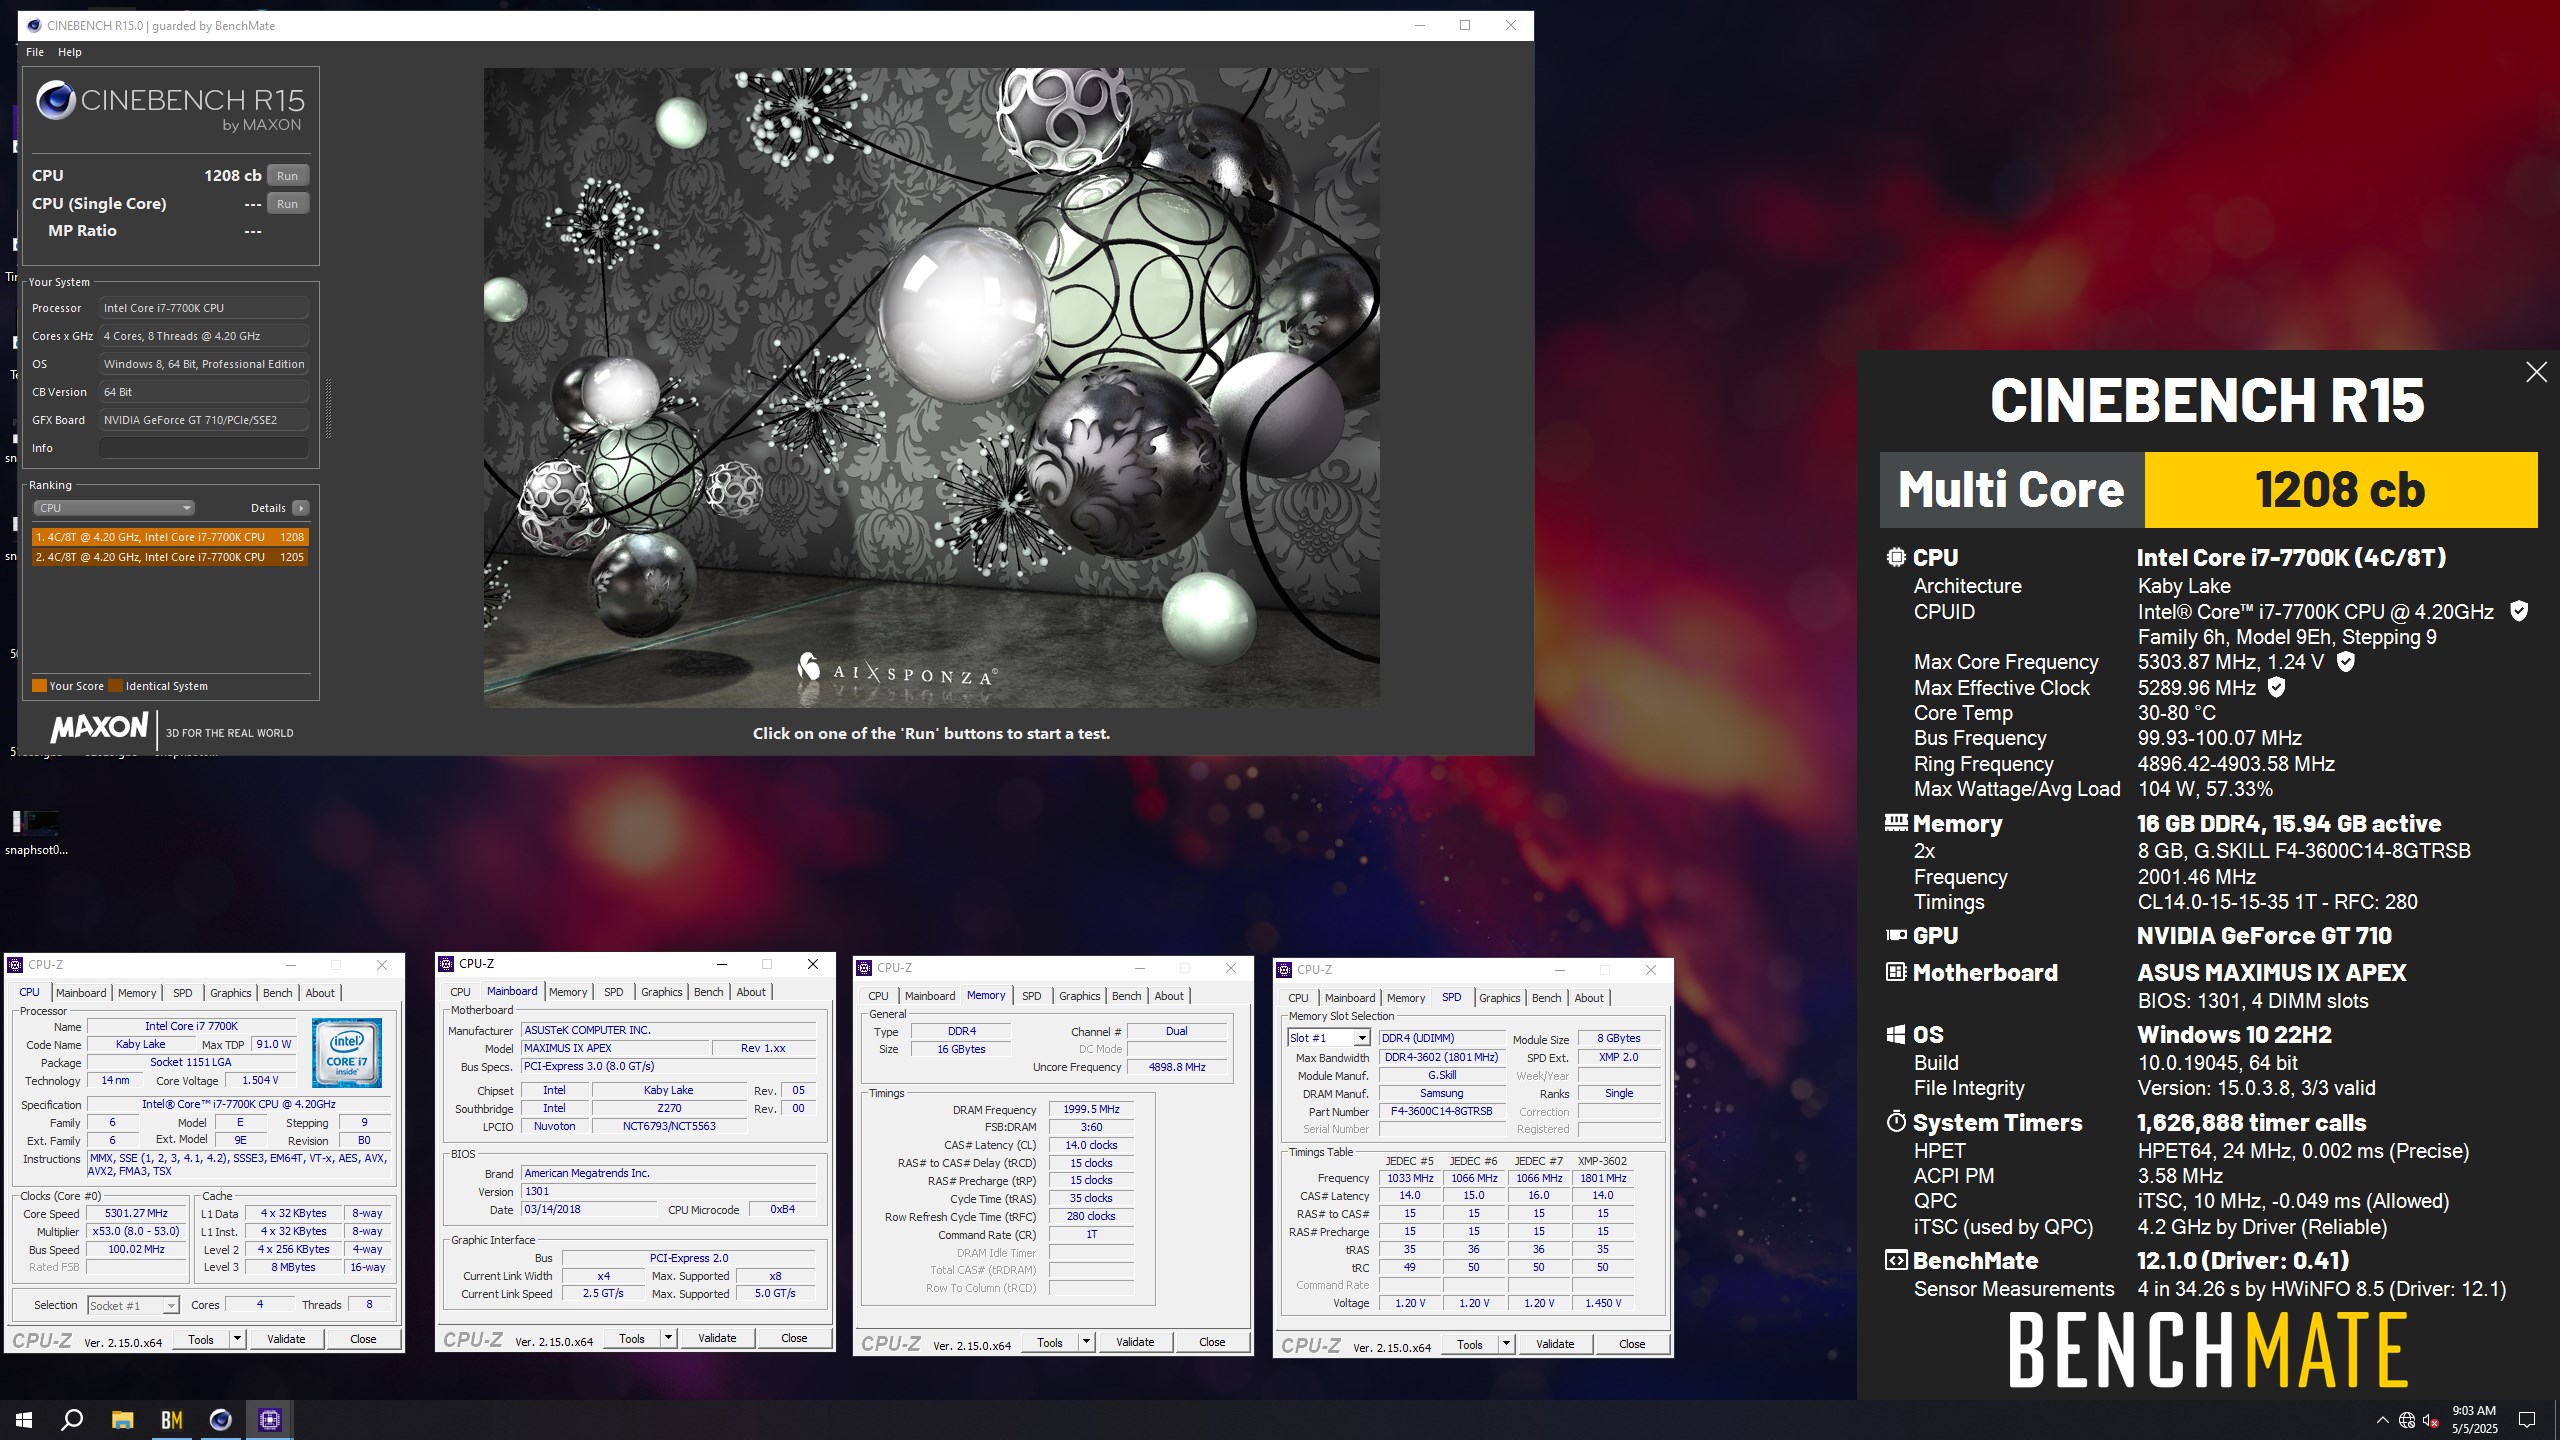The height and width of the screenshot is (1440, 2560).
Task: Click Close in Memory CPU-Z window
Action: coord(1212,1342)
